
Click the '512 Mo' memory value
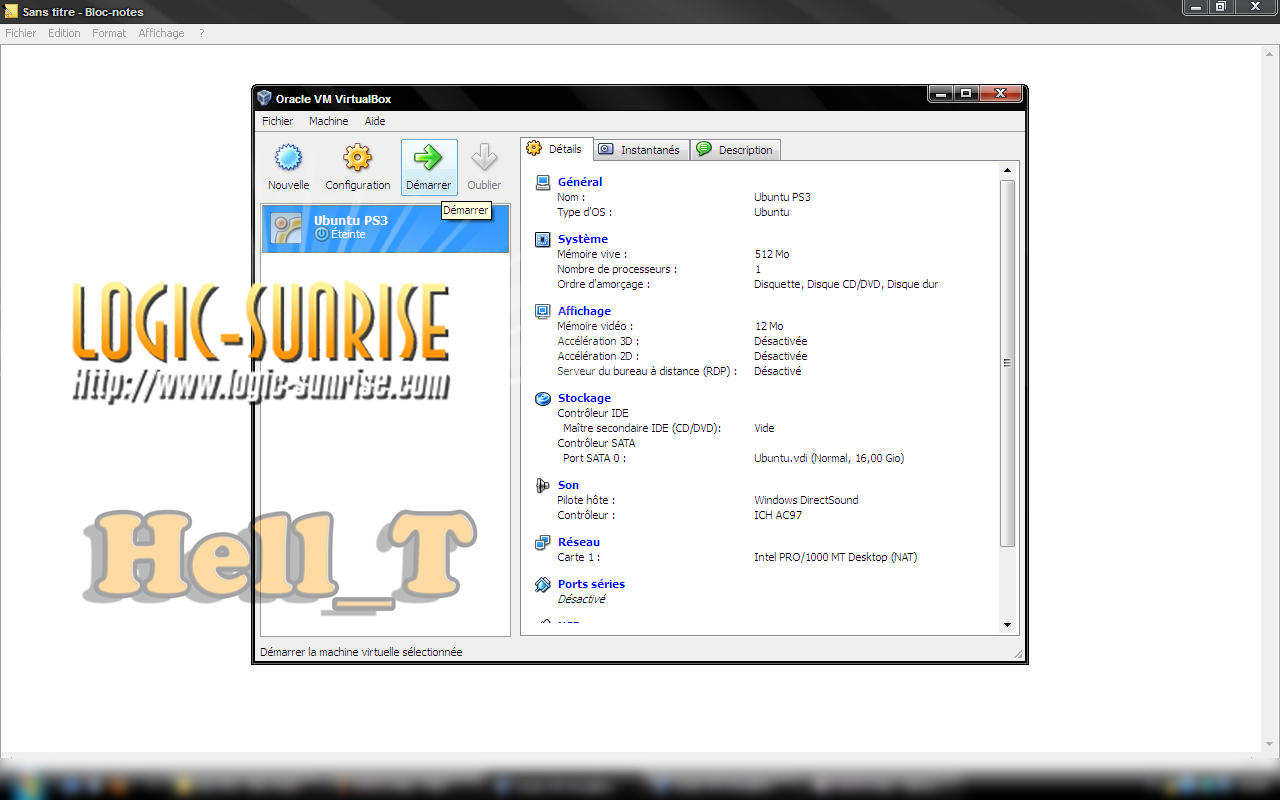[772, 254]
